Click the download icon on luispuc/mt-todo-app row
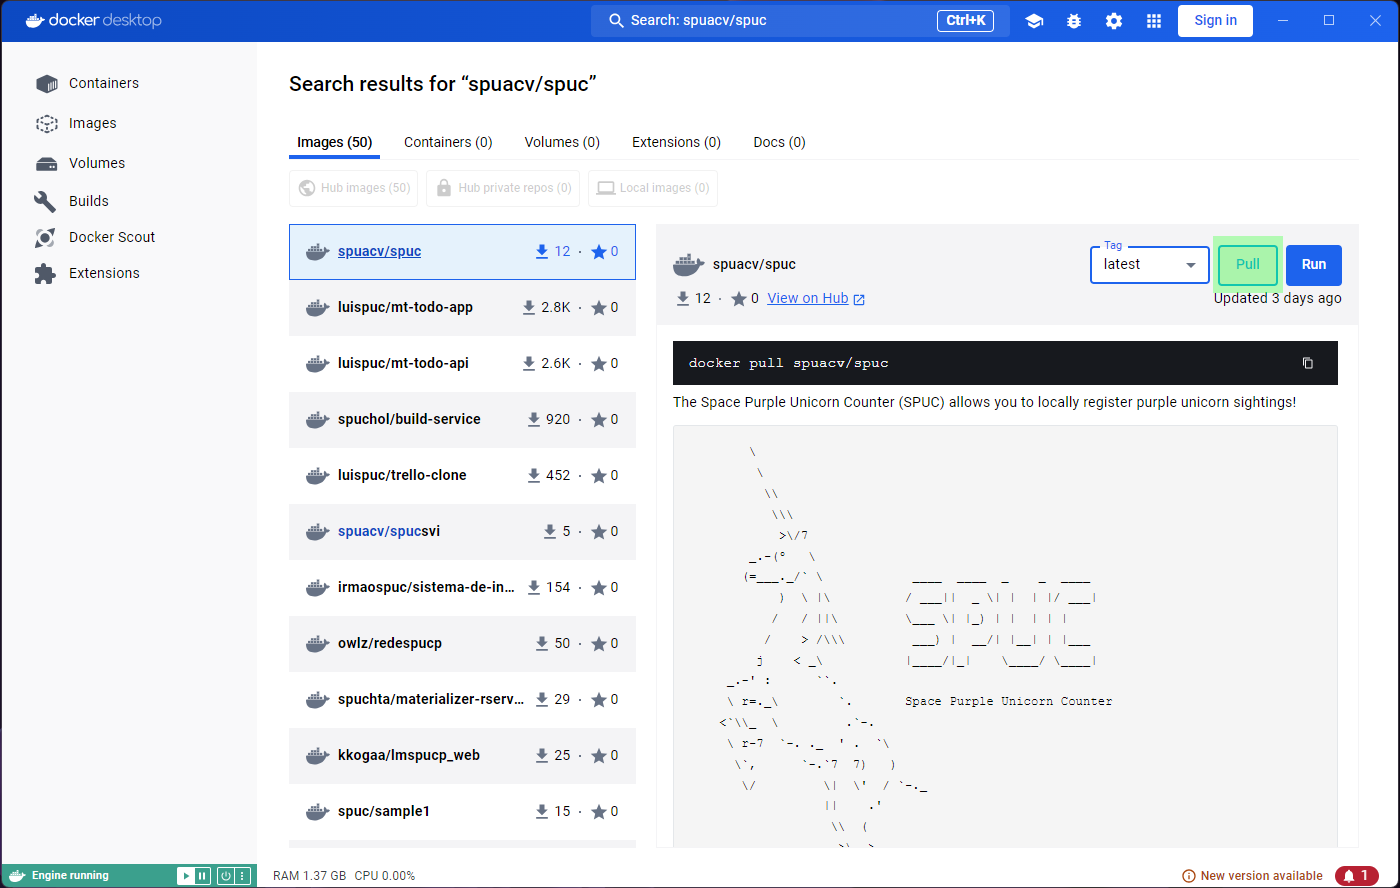1400x888 pixels. 529,308
